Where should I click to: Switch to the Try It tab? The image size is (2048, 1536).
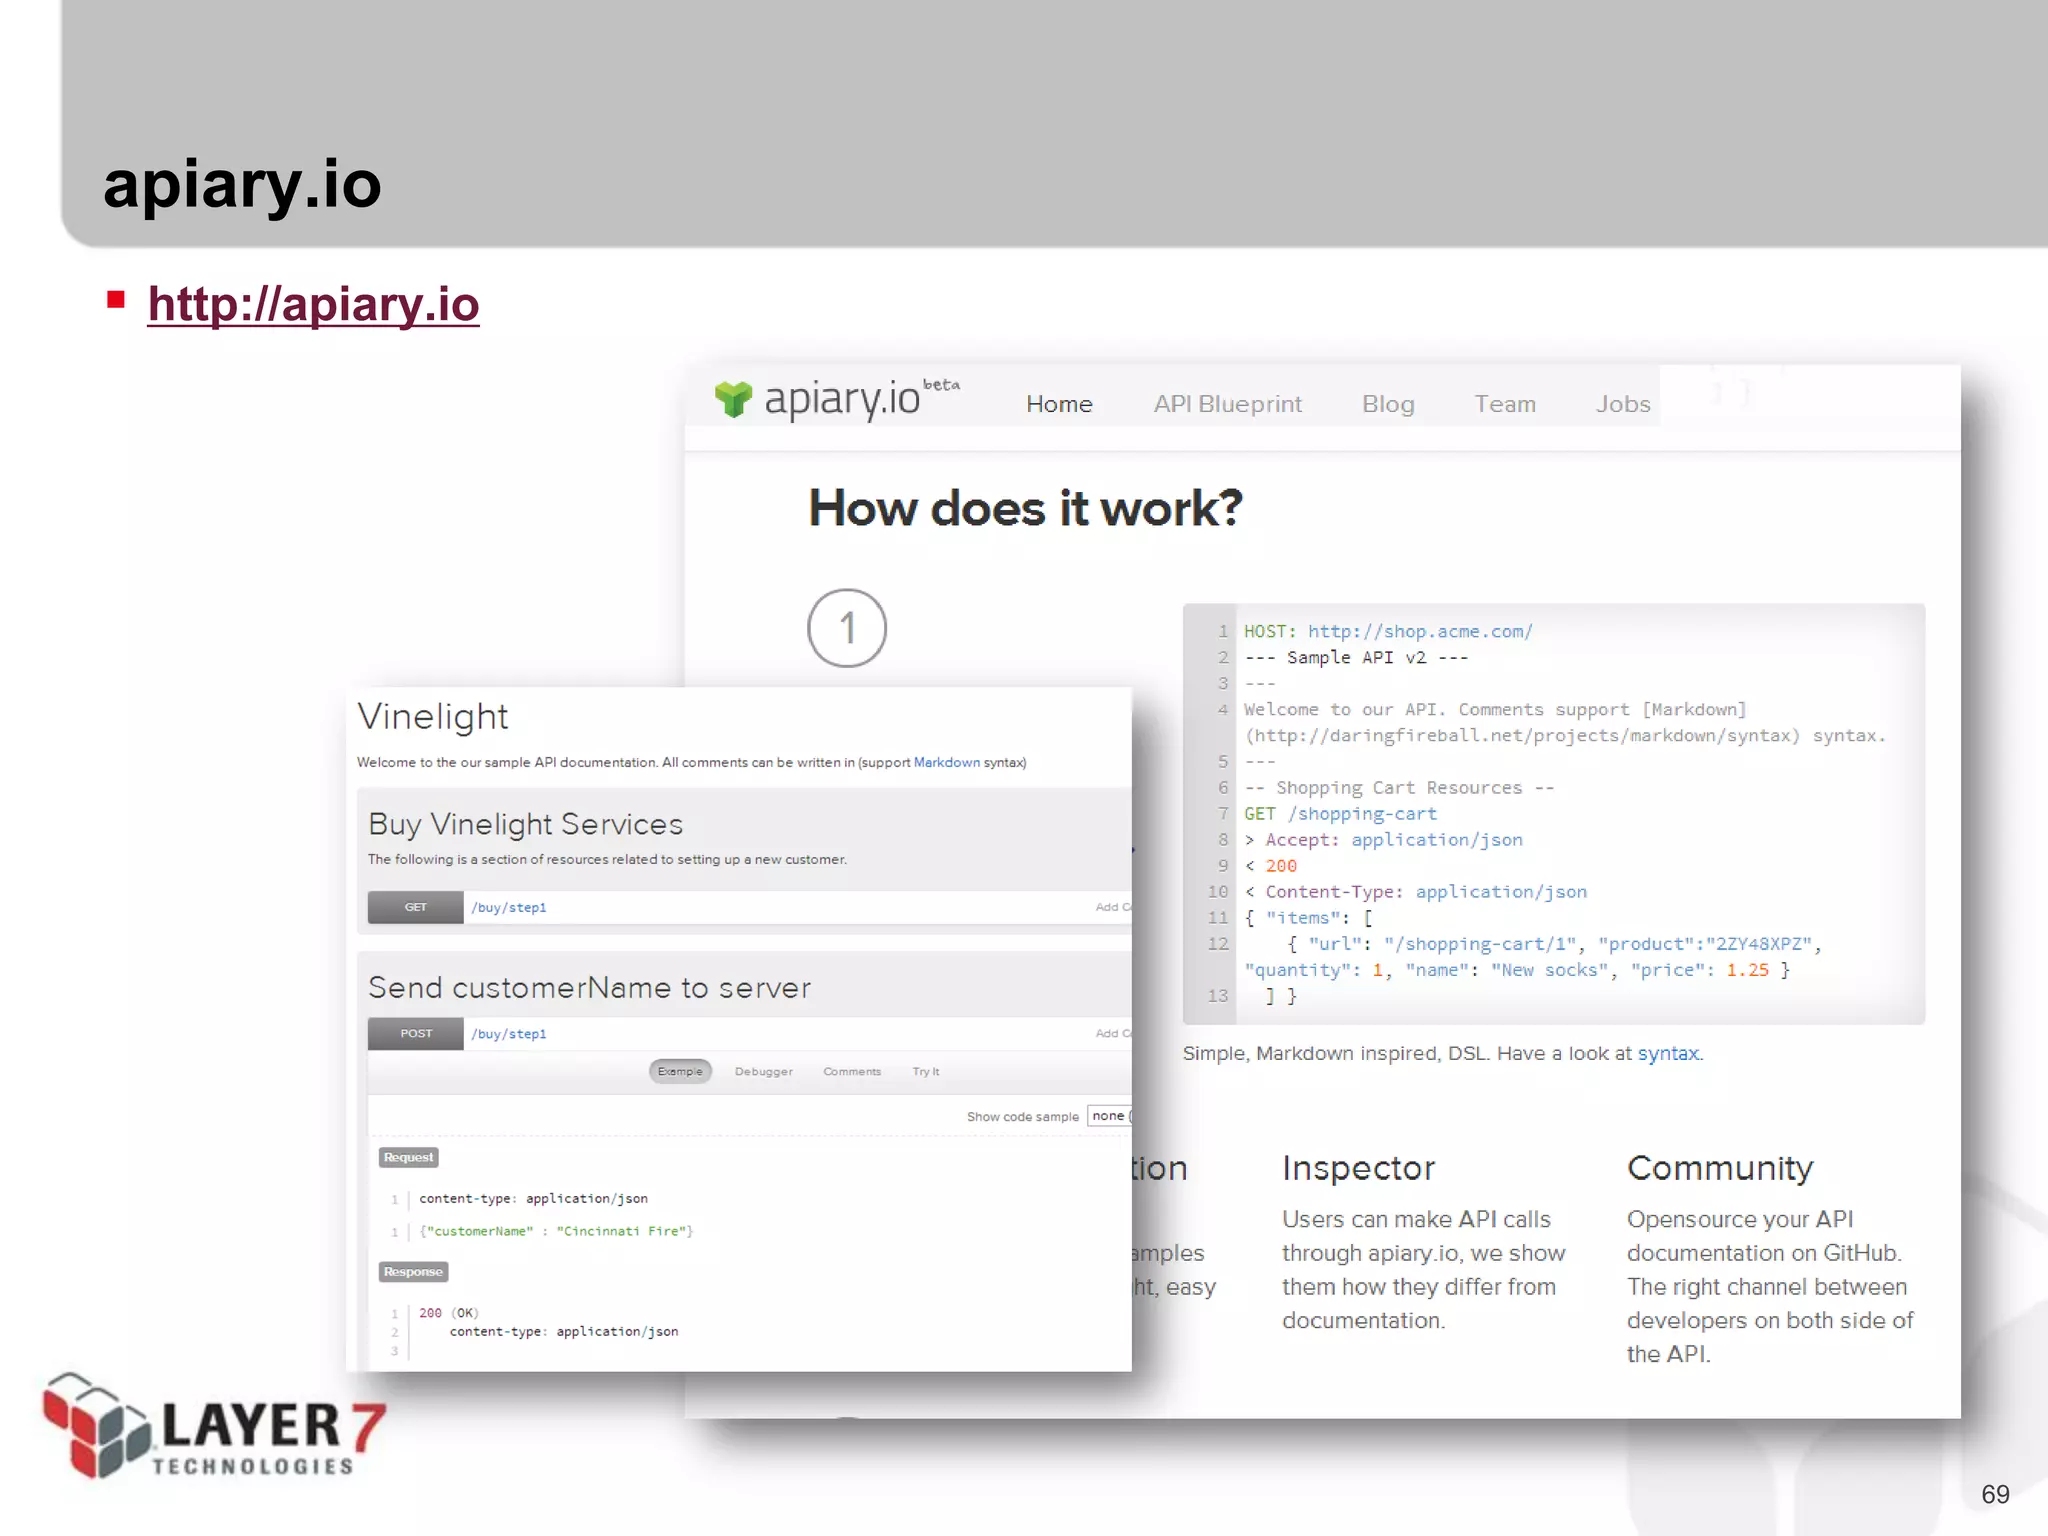tap(925, 1071)
